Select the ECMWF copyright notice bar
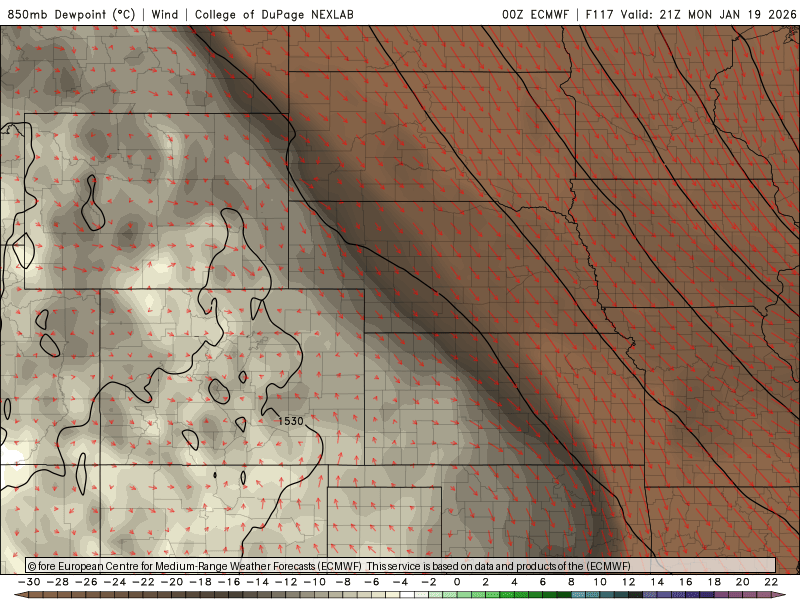The height and width of the screenshot is (600, 800). coord(401,566)
